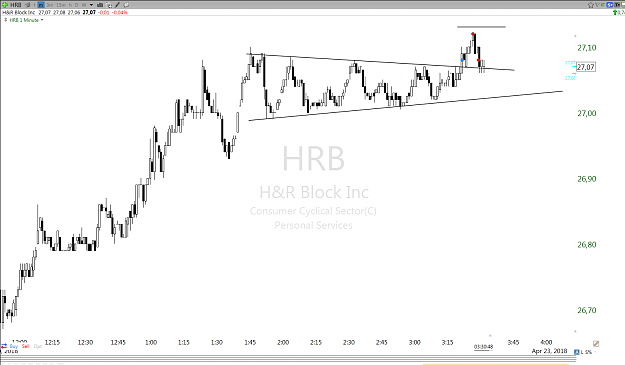Open the timeframe dropdown arrow

click(91, 5)
